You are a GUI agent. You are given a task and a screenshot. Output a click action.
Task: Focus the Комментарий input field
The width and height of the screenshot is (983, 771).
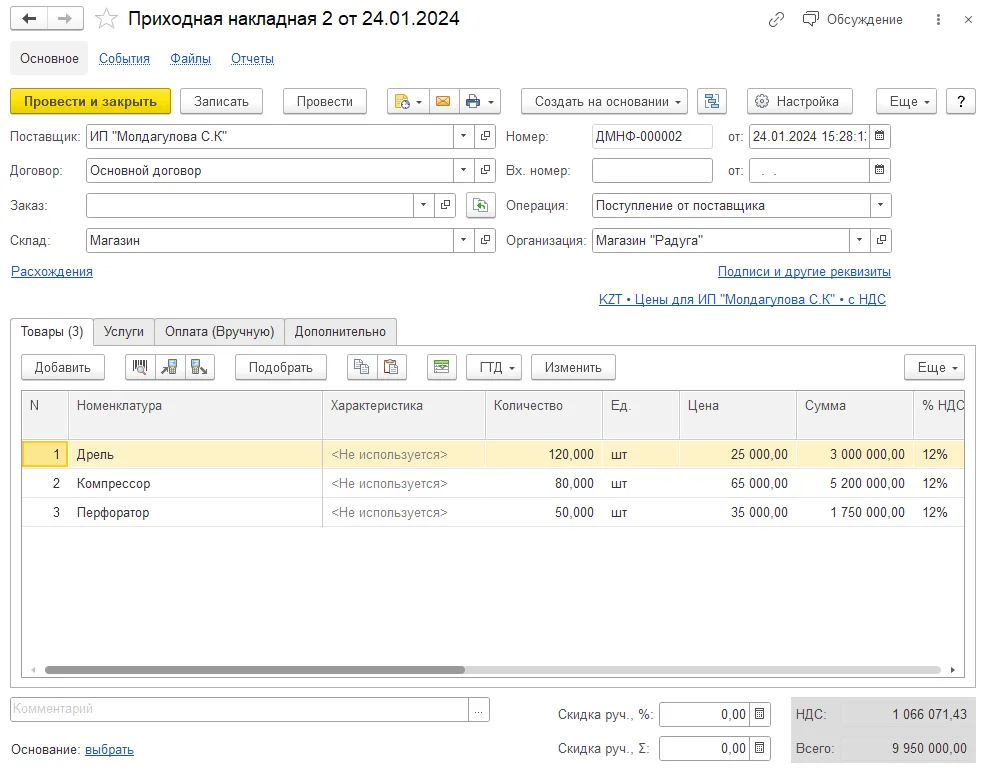pyautogui.click(x=239, y=709)
